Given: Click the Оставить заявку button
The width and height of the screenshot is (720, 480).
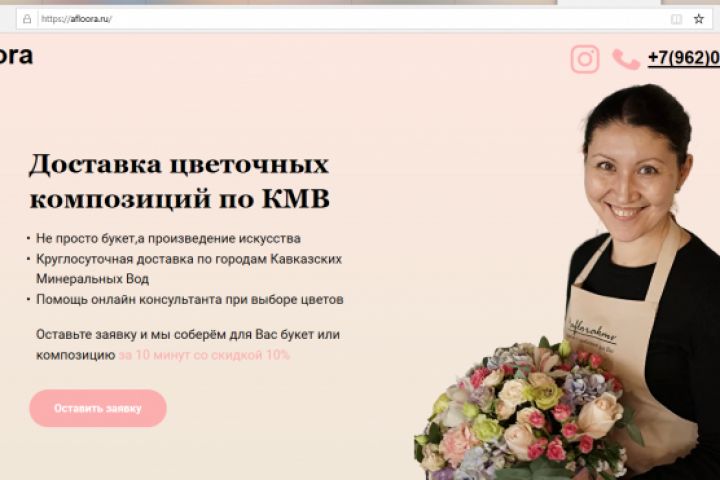Looking at the screenshot, I should pos(98,408).
